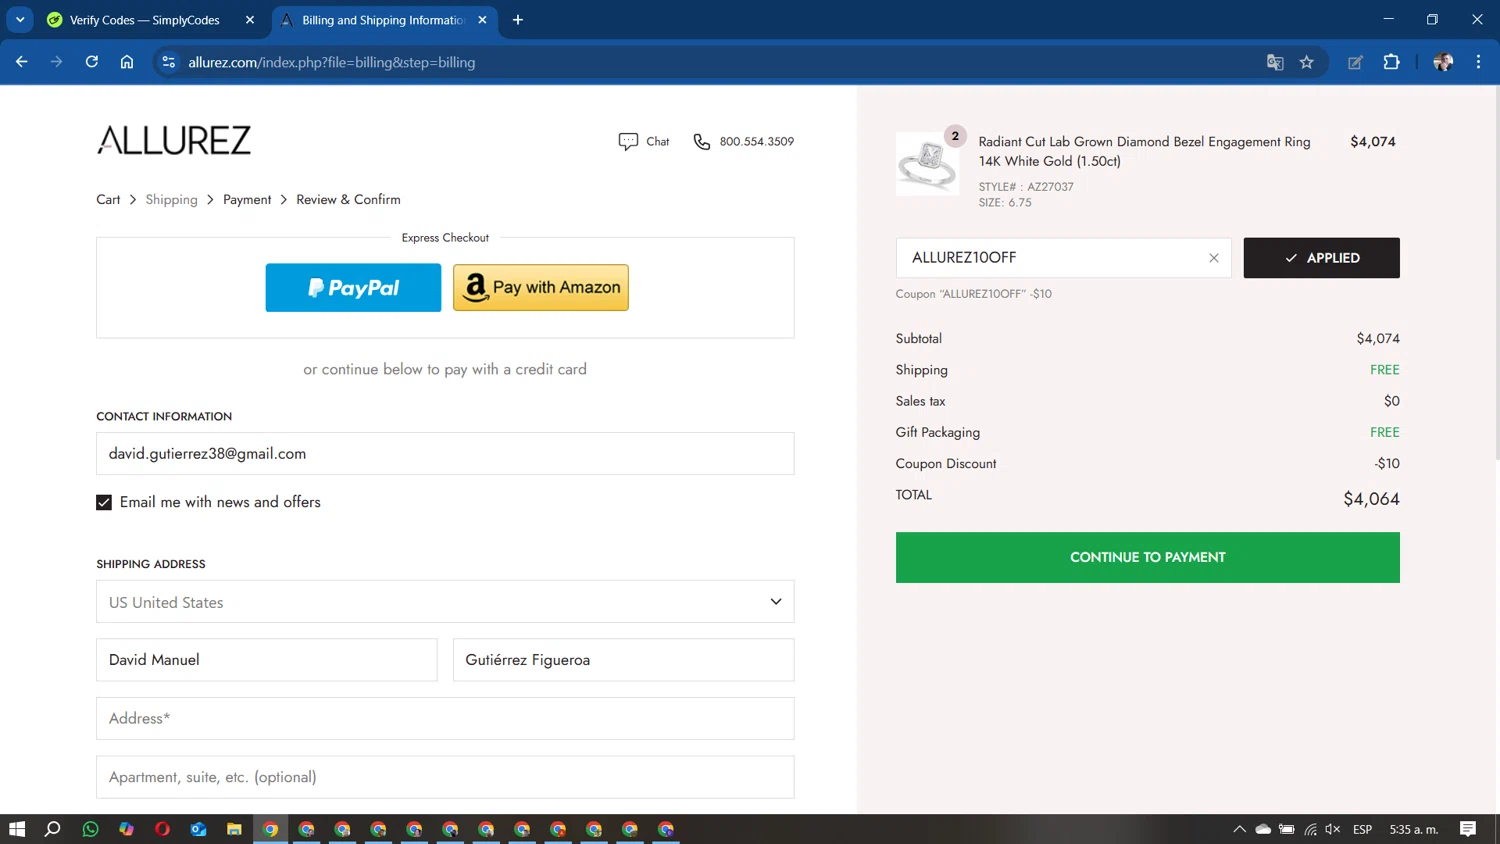The height and width of the screenshot is (844, 1500).
Task: Expand the US United States country dropdown
Action: 445,602
